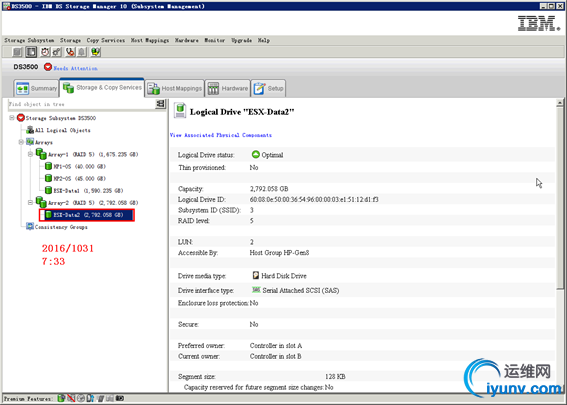Click the round grey premium feature icon
567x405 pixels.
point(81,398)
